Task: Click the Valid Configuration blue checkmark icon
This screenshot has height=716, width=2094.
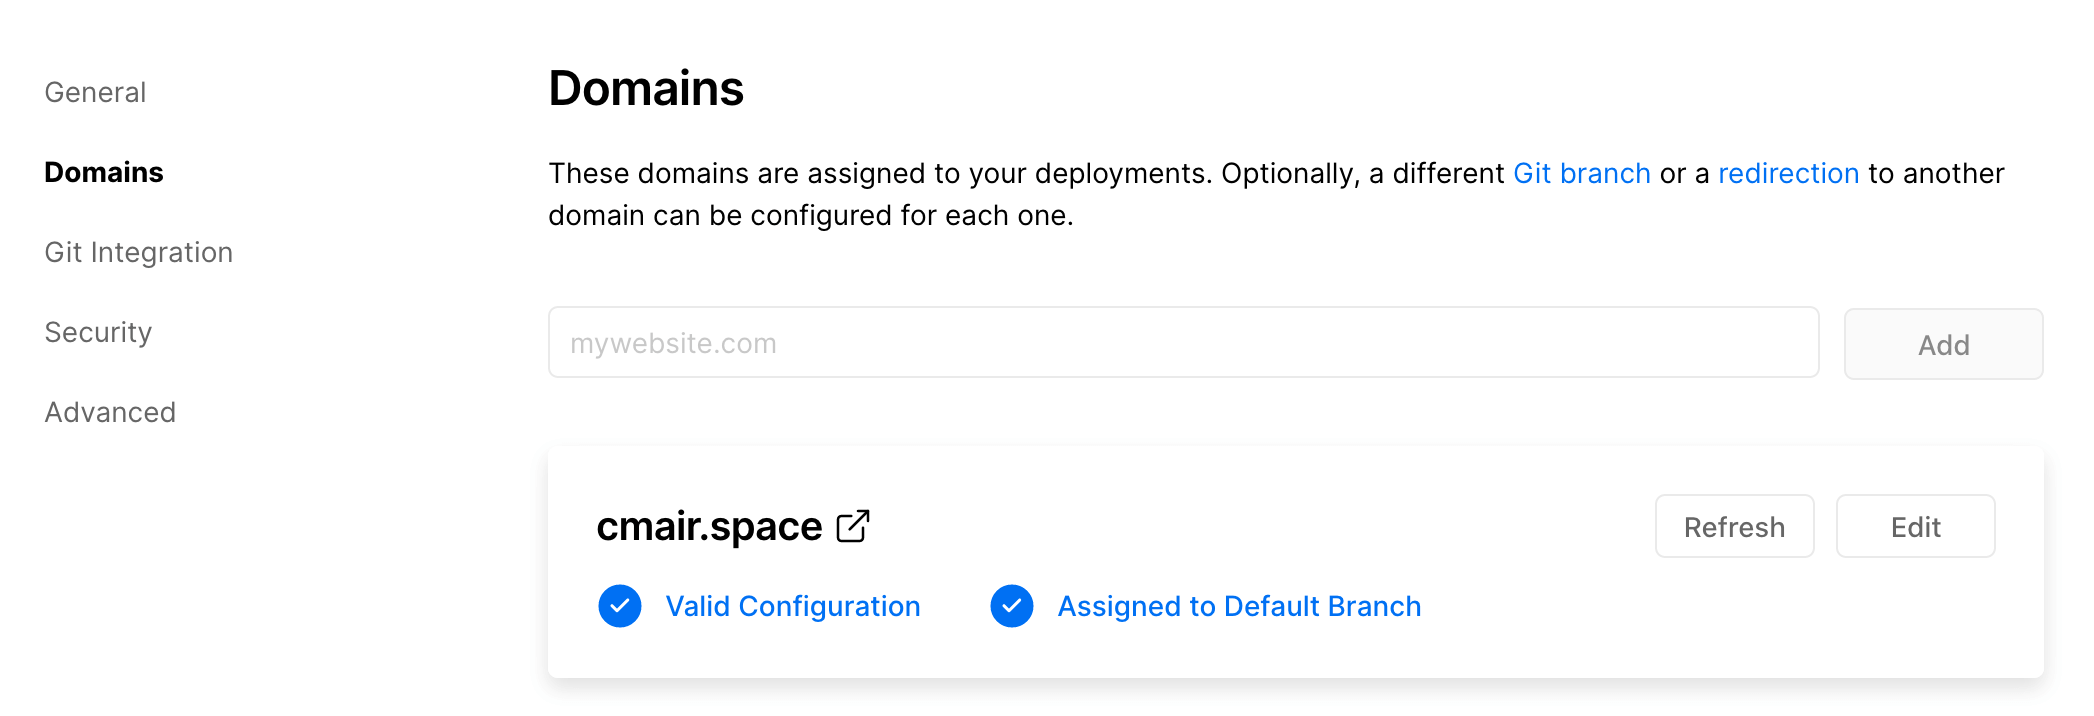Action: point(620,606)
